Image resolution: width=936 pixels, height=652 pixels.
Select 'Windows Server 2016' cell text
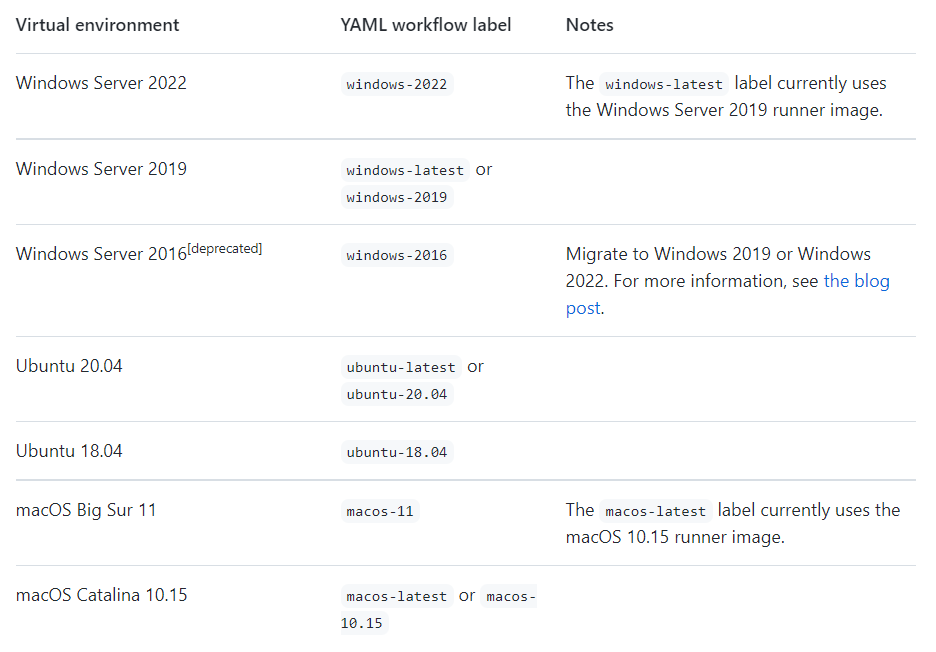click(x=101, y=254)
